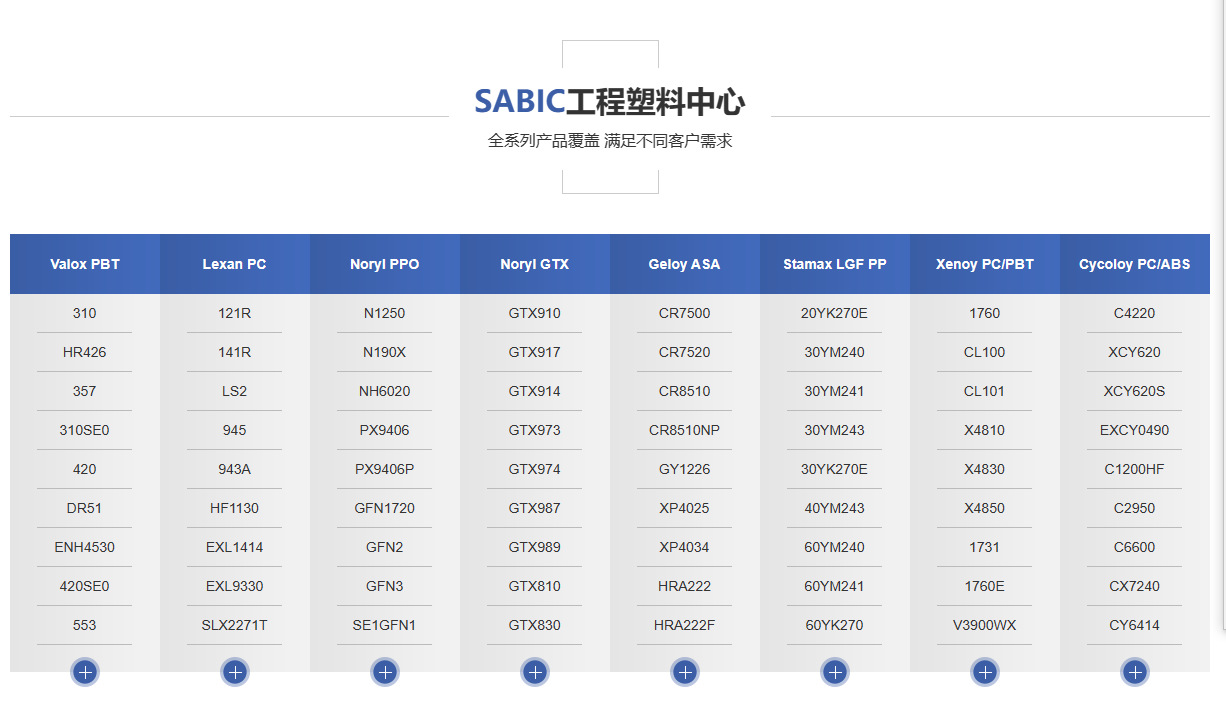
Task: Open Geloy grade CR7500
Action: [685, 313]
